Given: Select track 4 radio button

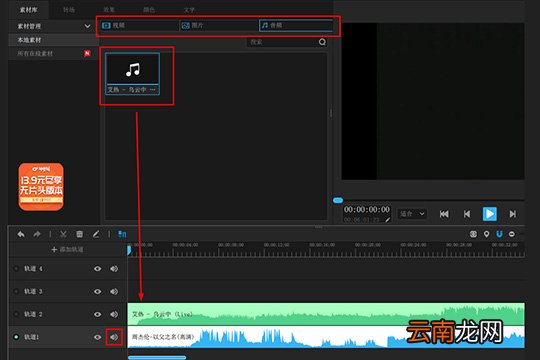Looking at the screenshot, I should coord(16,268).
